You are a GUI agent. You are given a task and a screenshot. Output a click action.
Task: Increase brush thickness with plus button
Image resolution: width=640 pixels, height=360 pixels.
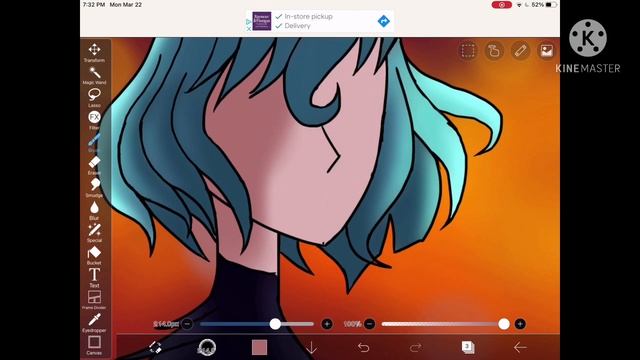pos(327,324)
